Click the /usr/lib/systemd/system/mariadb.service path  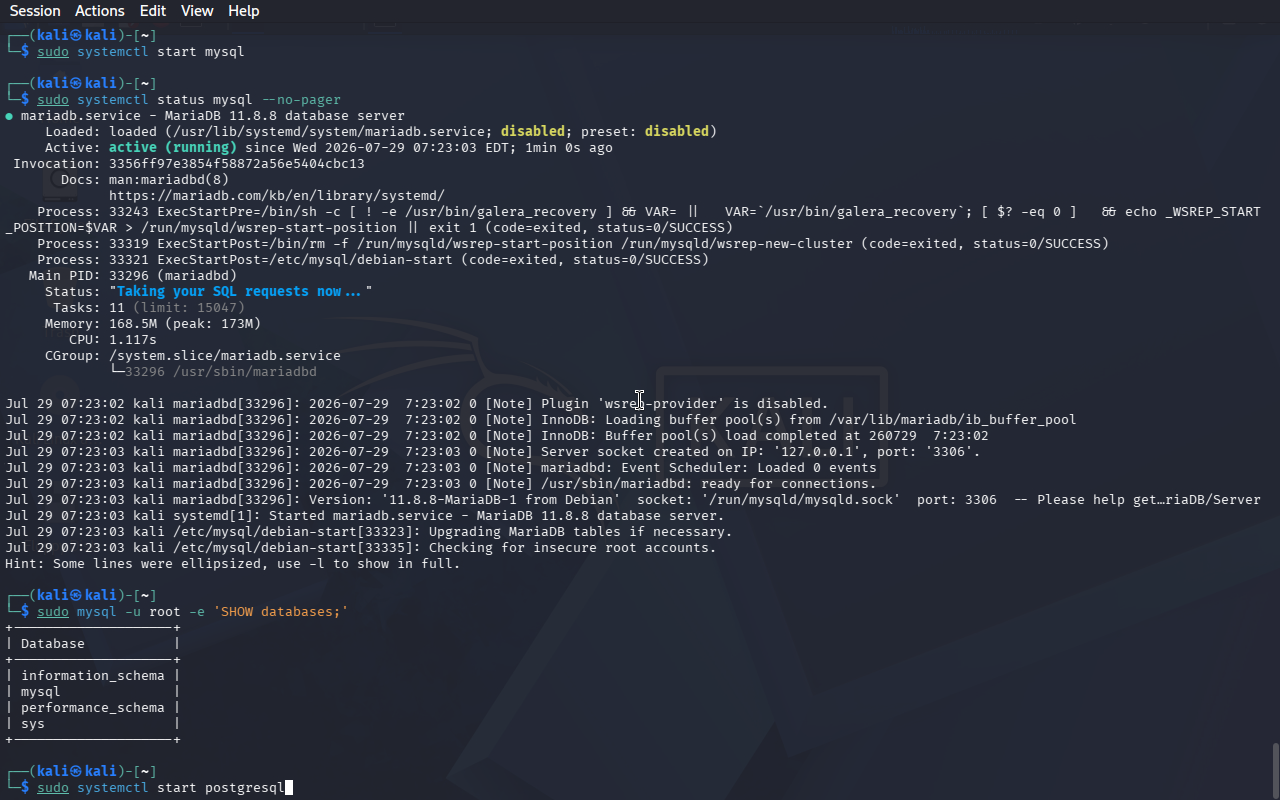[x=329, y=132]
